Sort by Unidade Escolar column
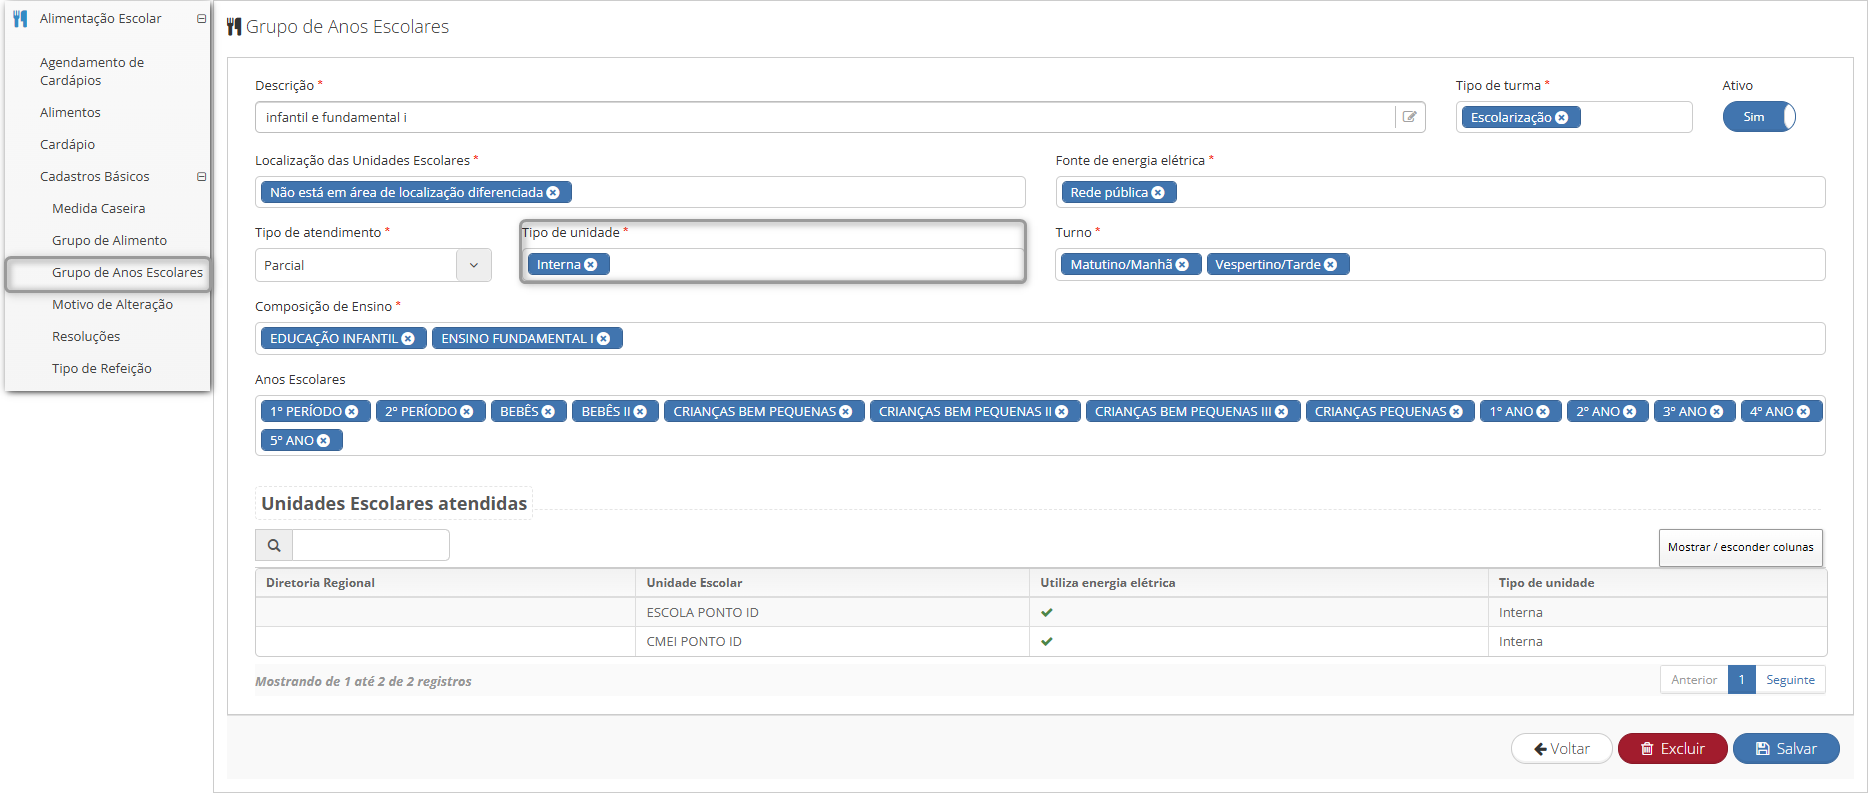Image resolution: width=1869 pixels, height=793 pixels. click(x=832, y=583)
